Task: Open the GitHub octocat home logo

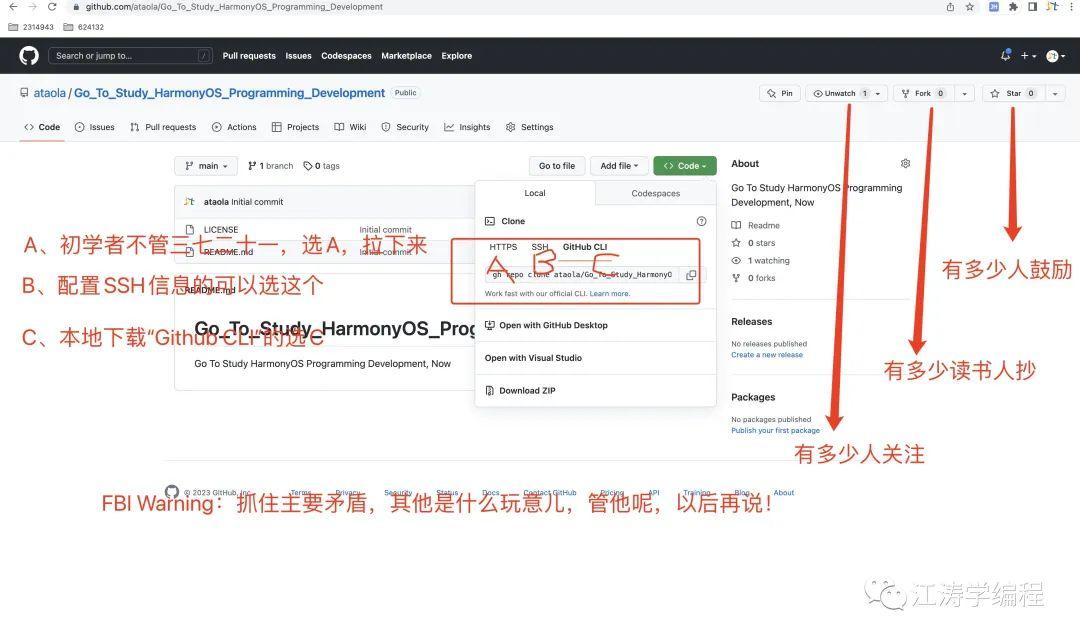Action: tap(29, 56)
